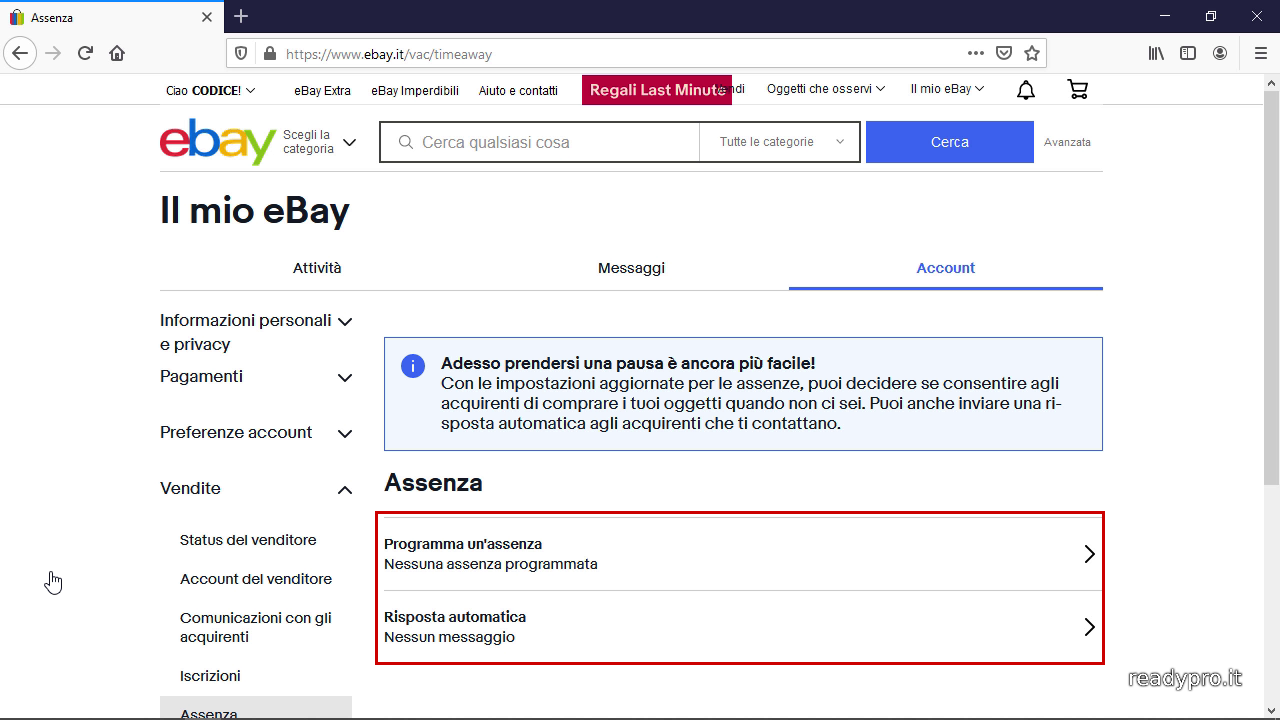Click the blue Cerca button
The image size is (1280, 720).
tap(949, 142)
